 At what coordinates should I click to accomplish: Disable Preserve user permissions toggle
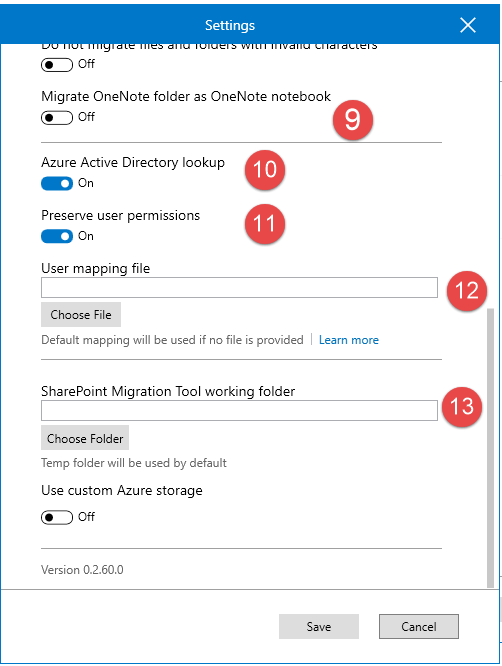coord(57,236)
